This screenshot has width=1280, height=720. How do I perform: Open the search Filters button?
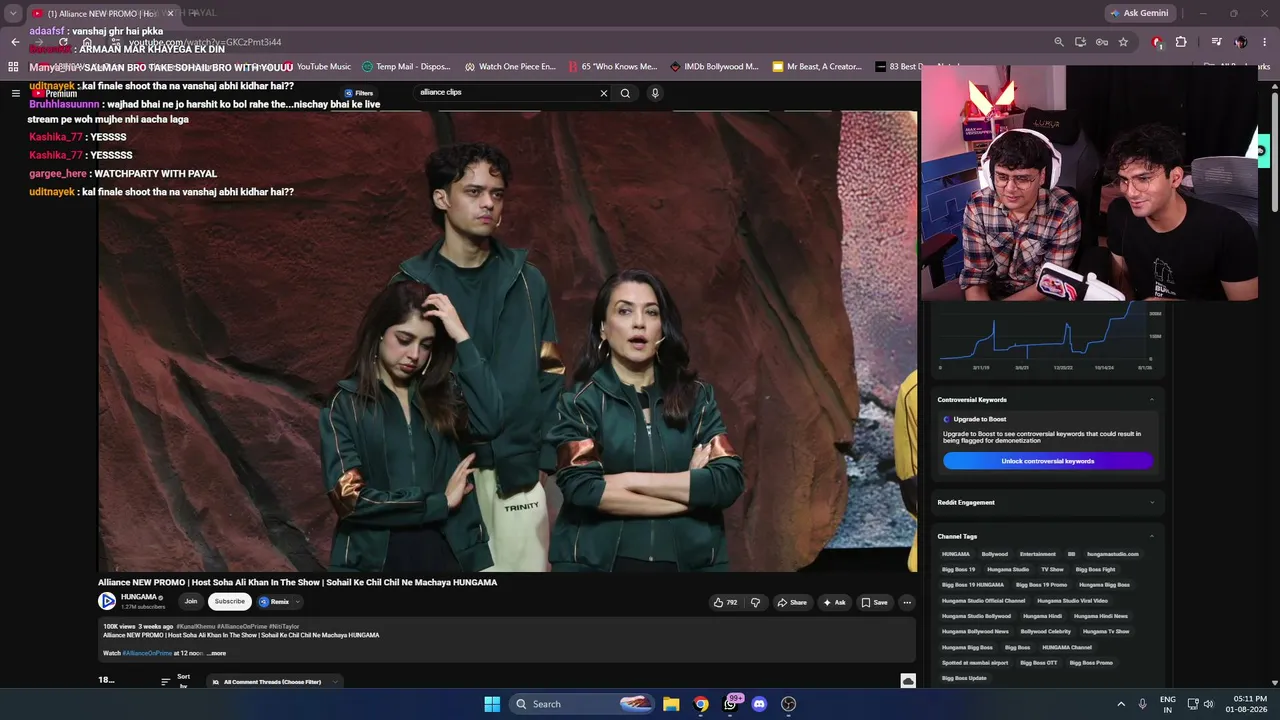pos(359,93)
